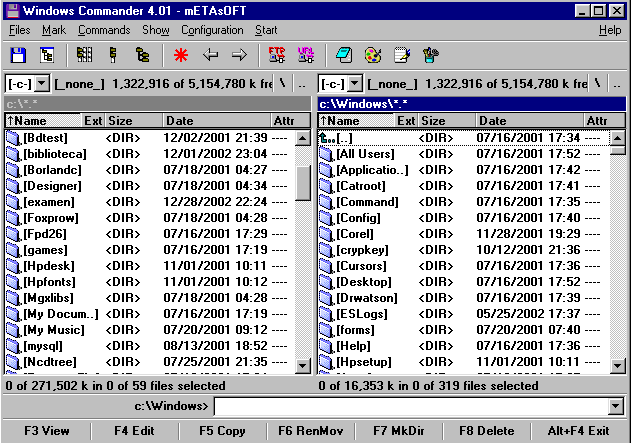Viewport: 631px width, 443px height.
Task: Click the cyan notepad toolbar icon
Action: (x=344, y=55)
